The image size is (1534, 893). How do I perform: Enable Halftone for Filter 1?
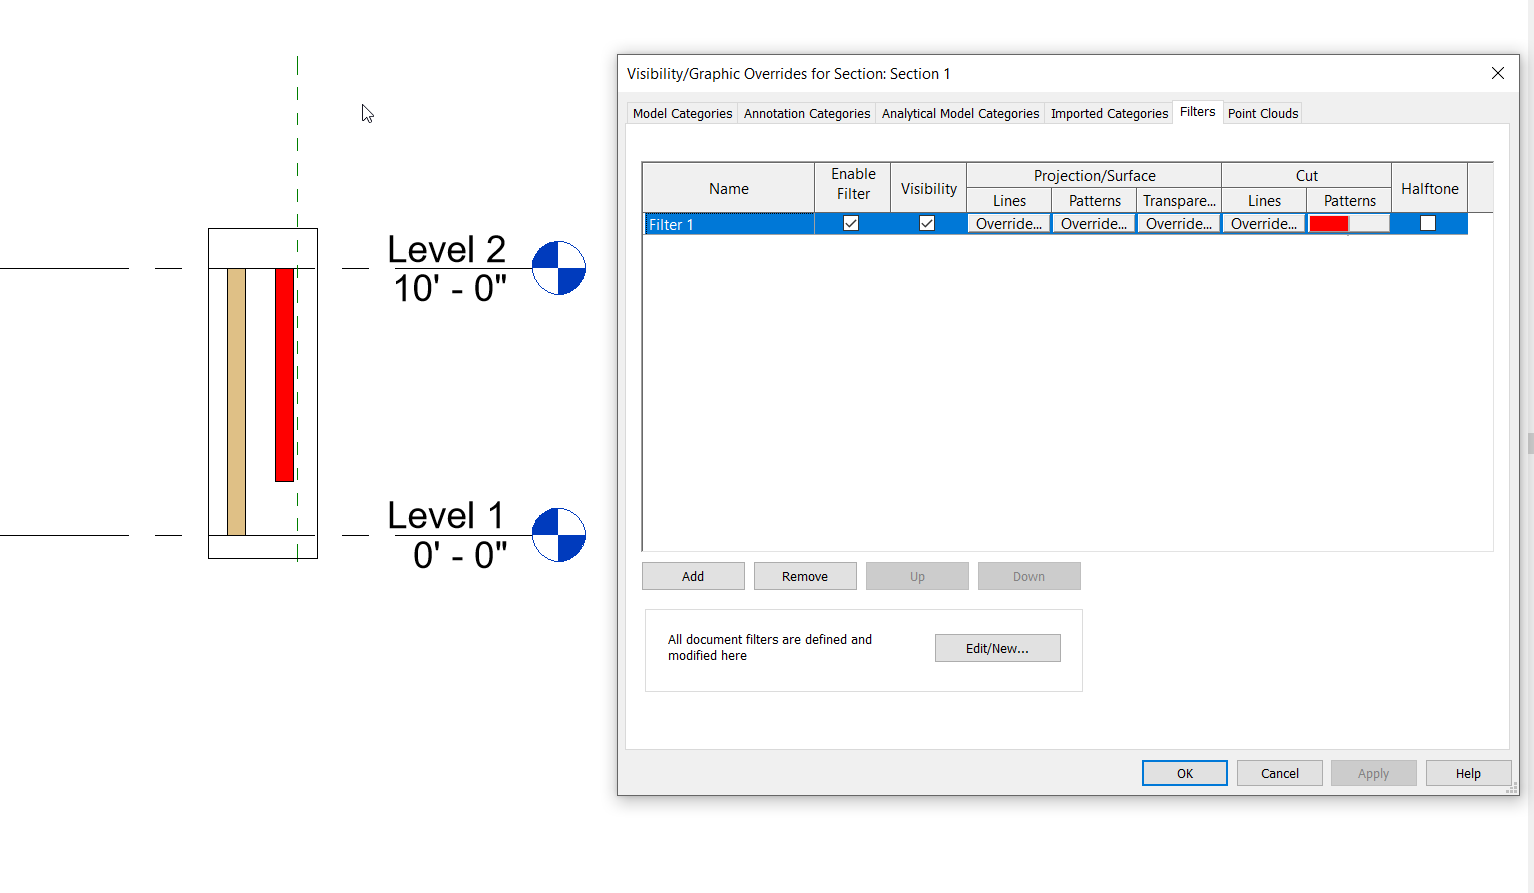(x=1428, y=223)
